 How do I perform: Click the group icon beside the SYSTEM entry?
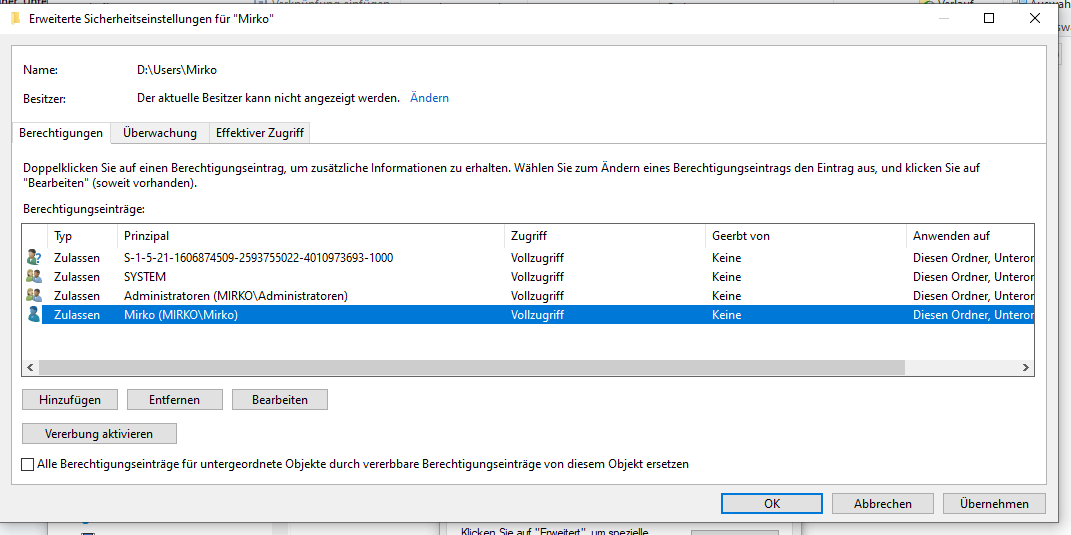pos(33,277)
